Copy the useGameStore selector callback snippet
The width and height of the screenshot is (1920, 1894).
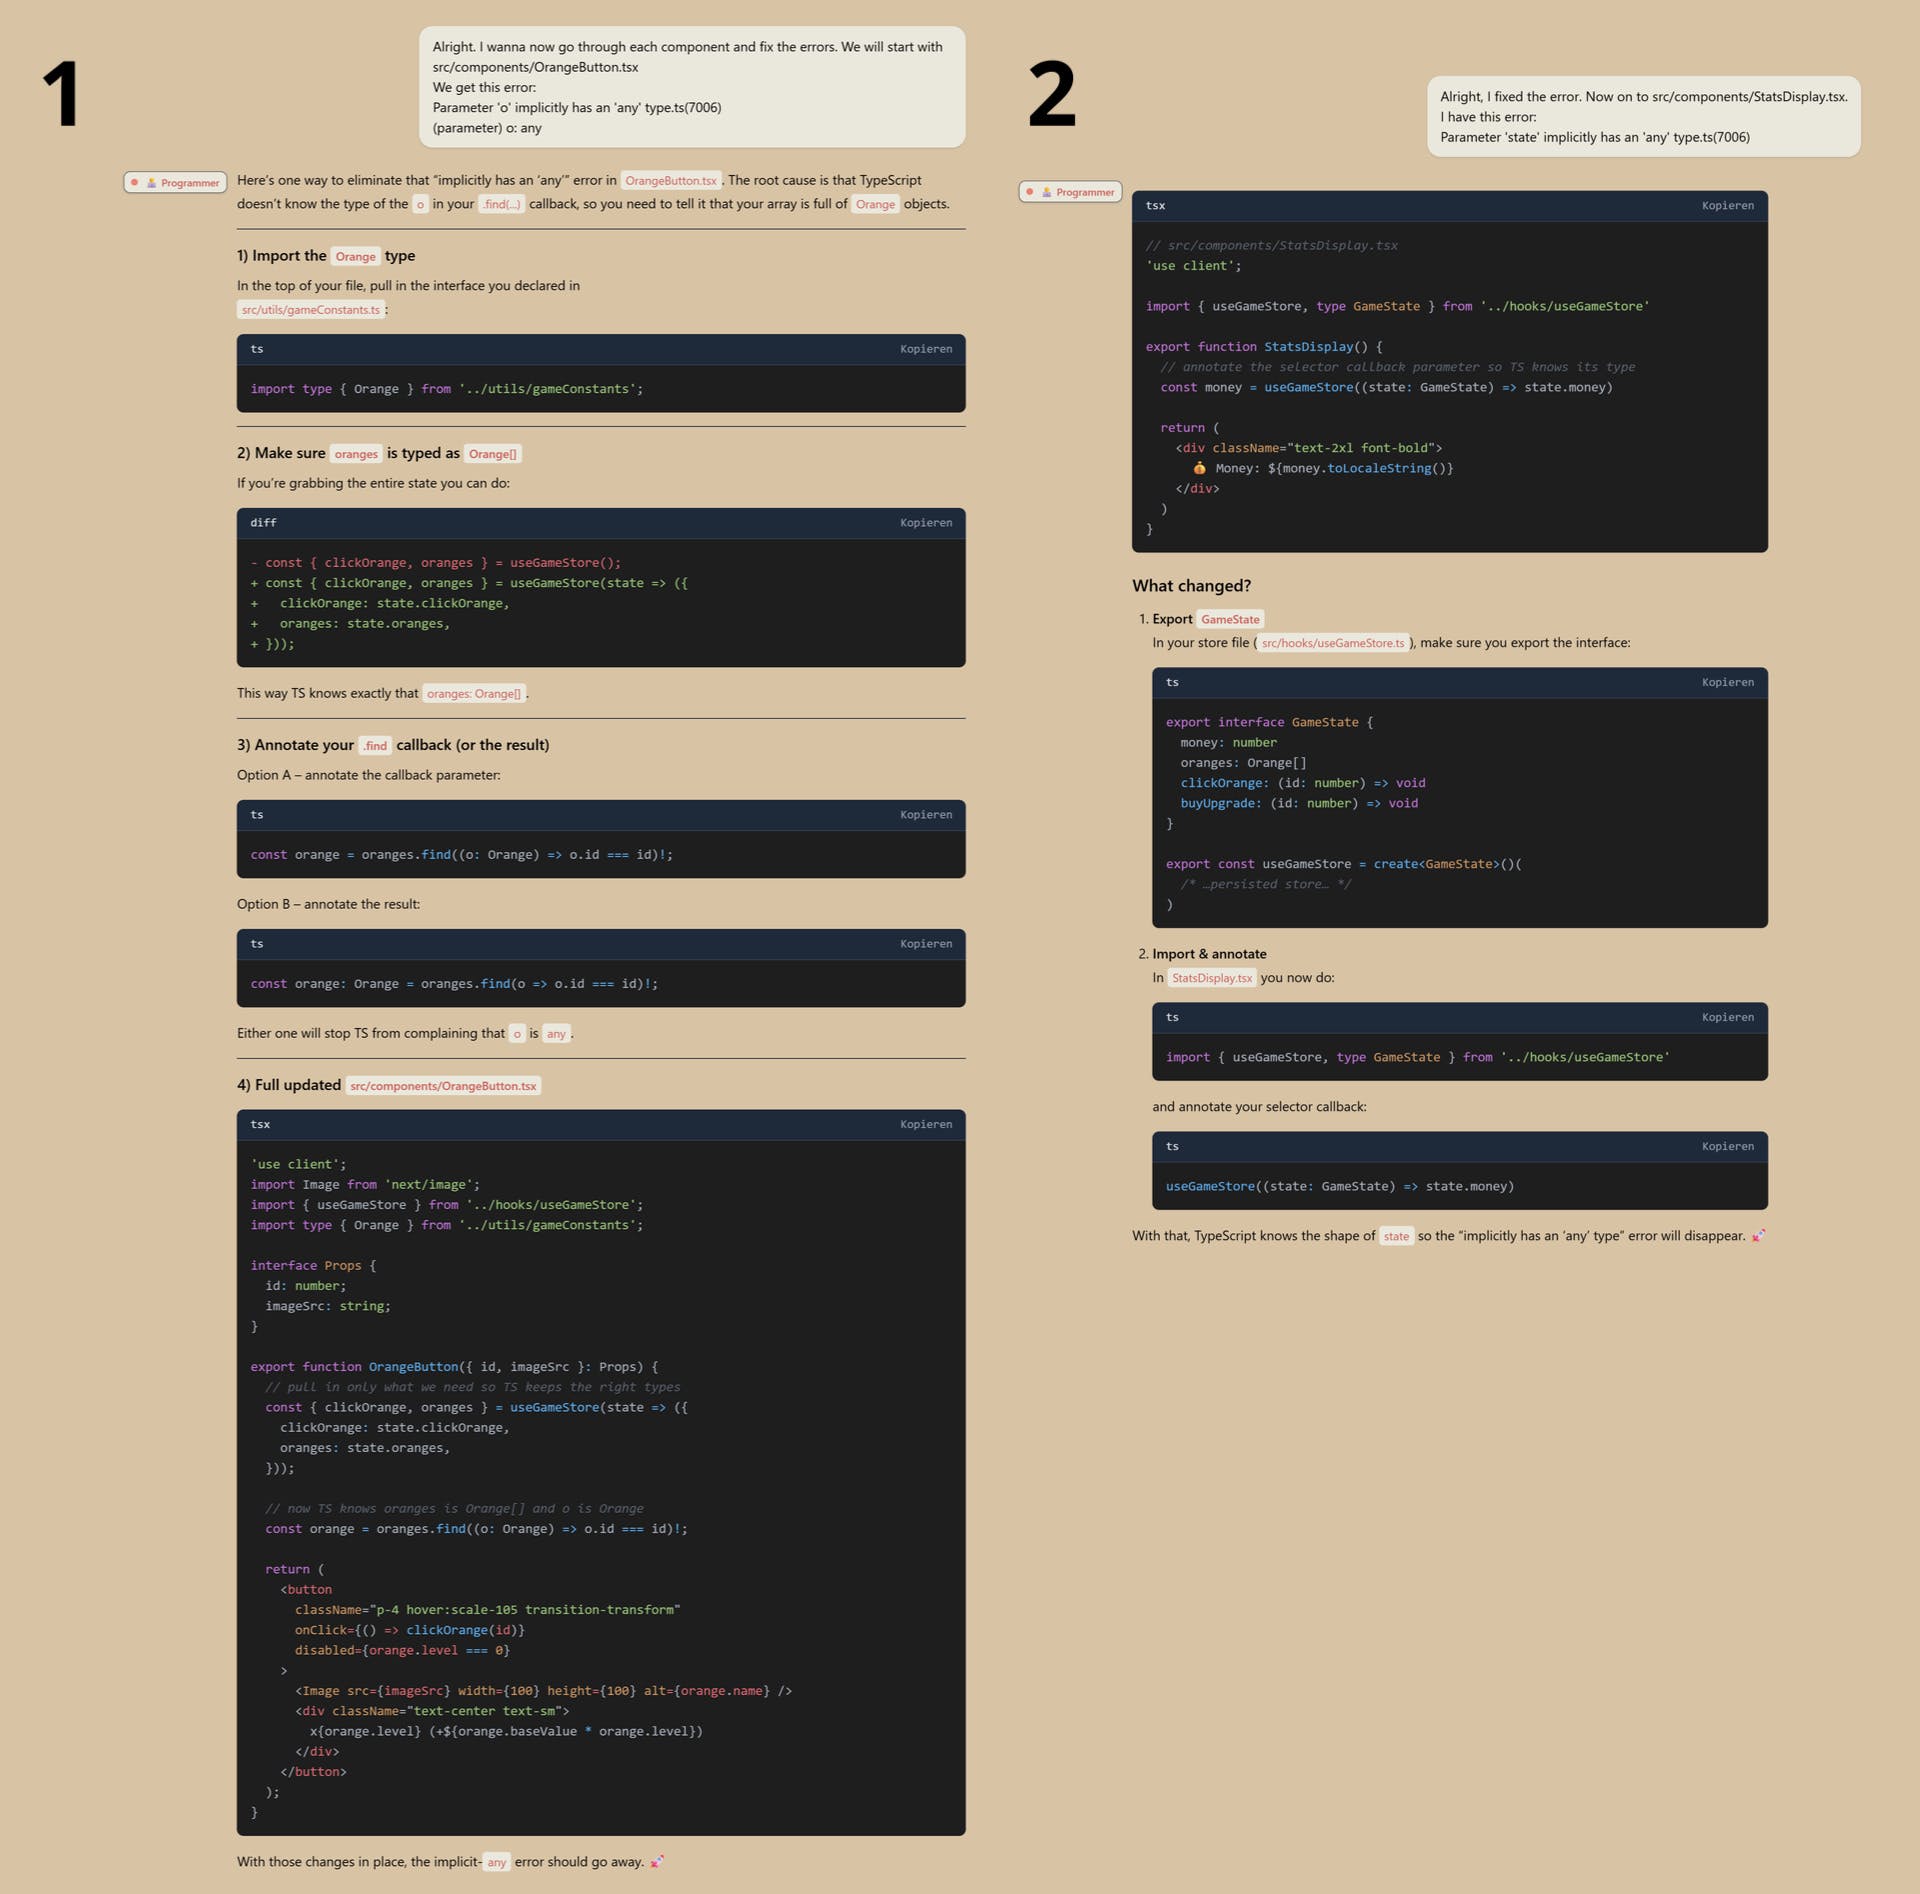[x=1727, y=1146]
